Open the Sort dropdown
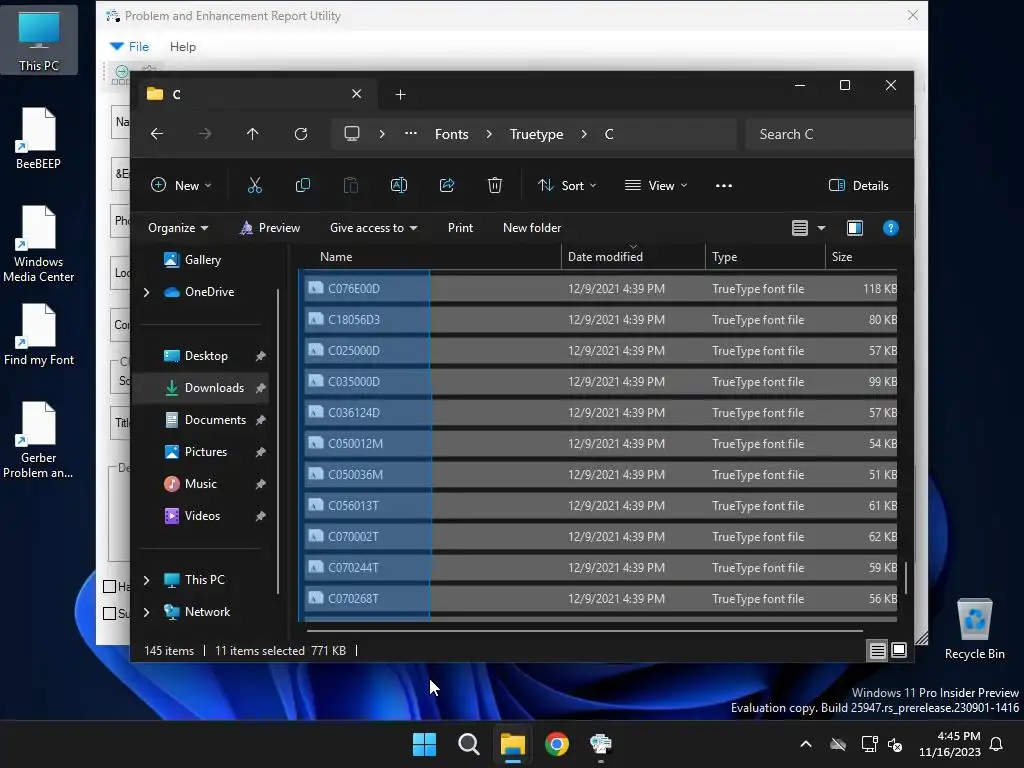 [x=566, y=185]
